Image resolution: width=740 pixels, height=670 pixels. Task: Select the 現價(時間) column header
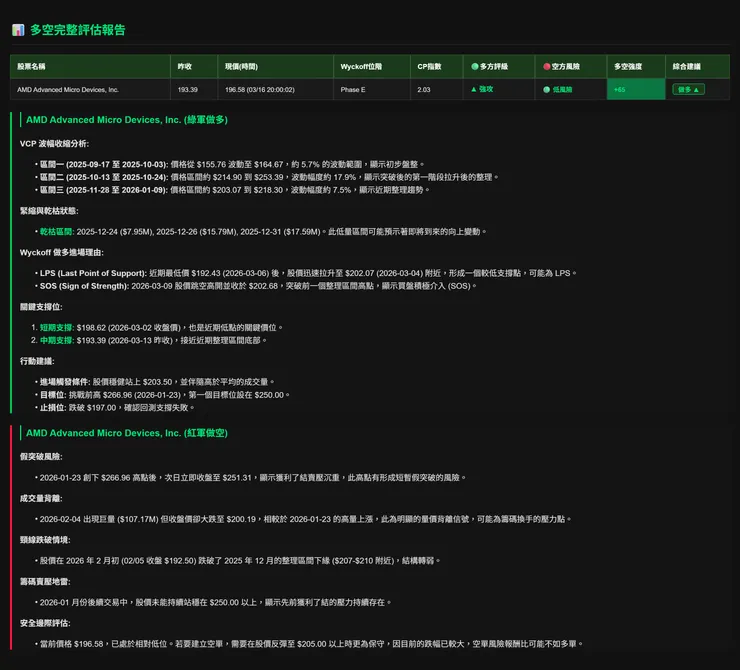tap(276, 67)
